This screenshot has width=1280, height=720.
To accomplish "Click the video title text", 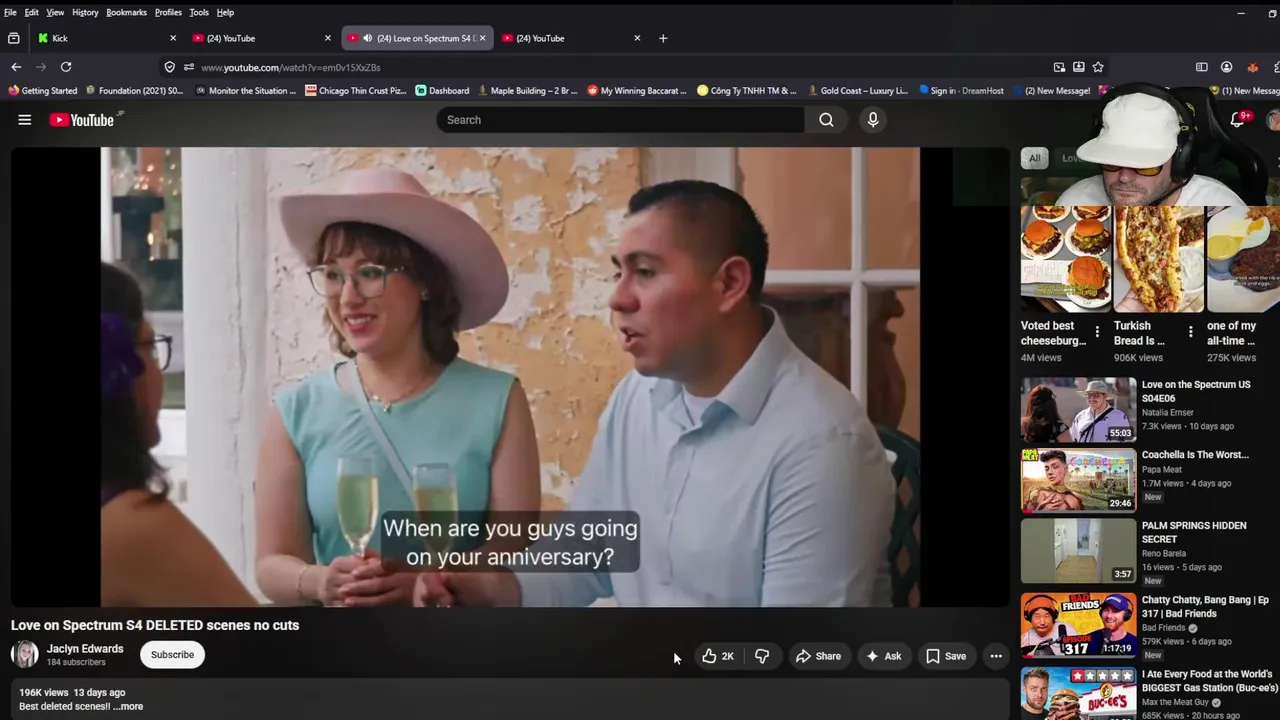I will point(155,625).
